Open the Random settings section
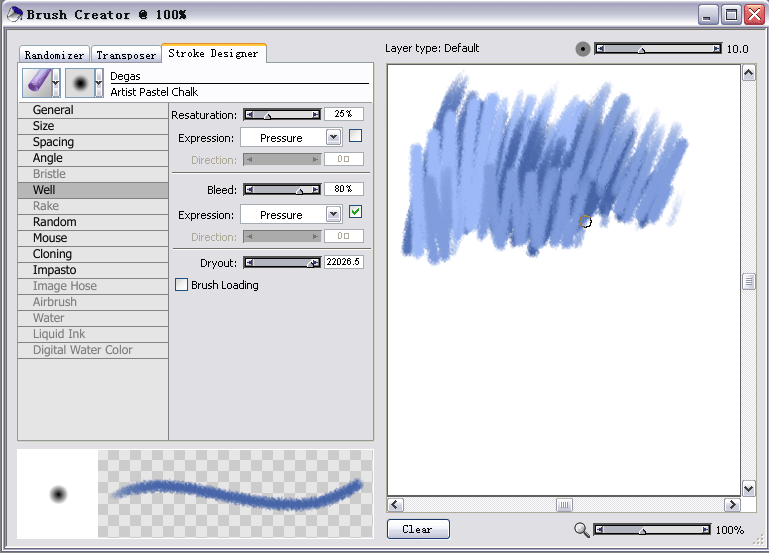Viewport: 769px width, 553px height. coord(93,222)
